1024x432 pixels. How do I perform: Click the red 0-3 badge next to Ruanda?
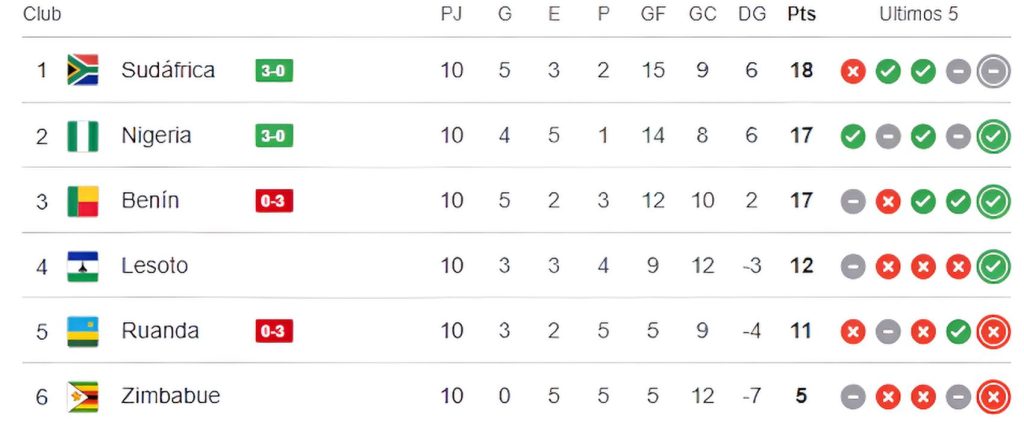point(274,331)
